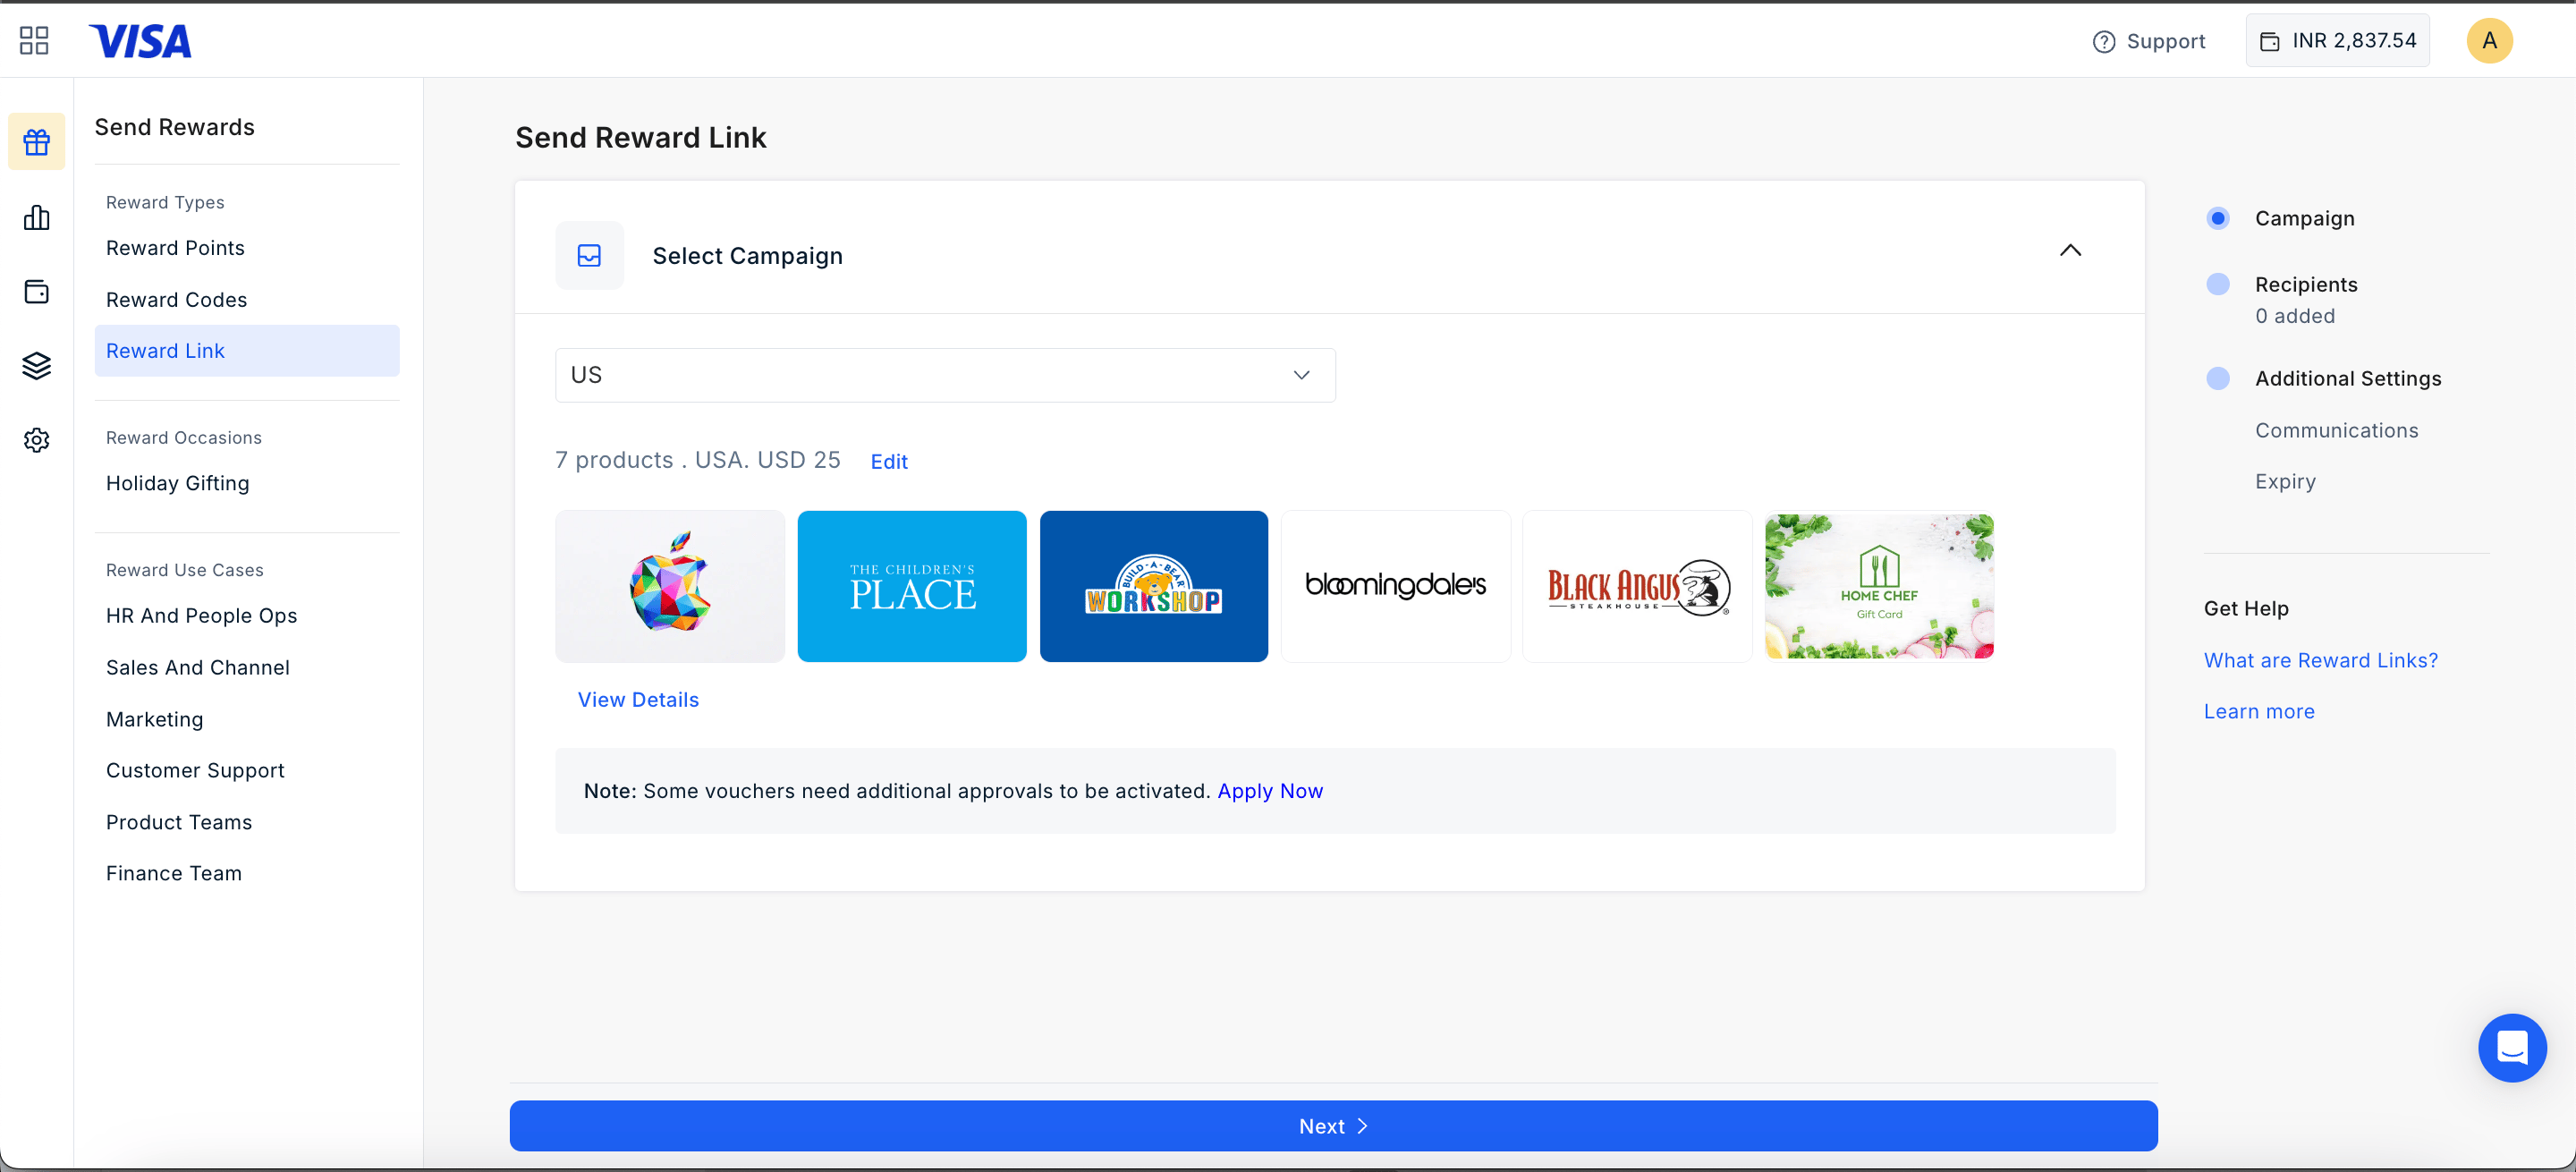
Task: Open the stacked layers icon in sidebar
Action: (37, 366)
